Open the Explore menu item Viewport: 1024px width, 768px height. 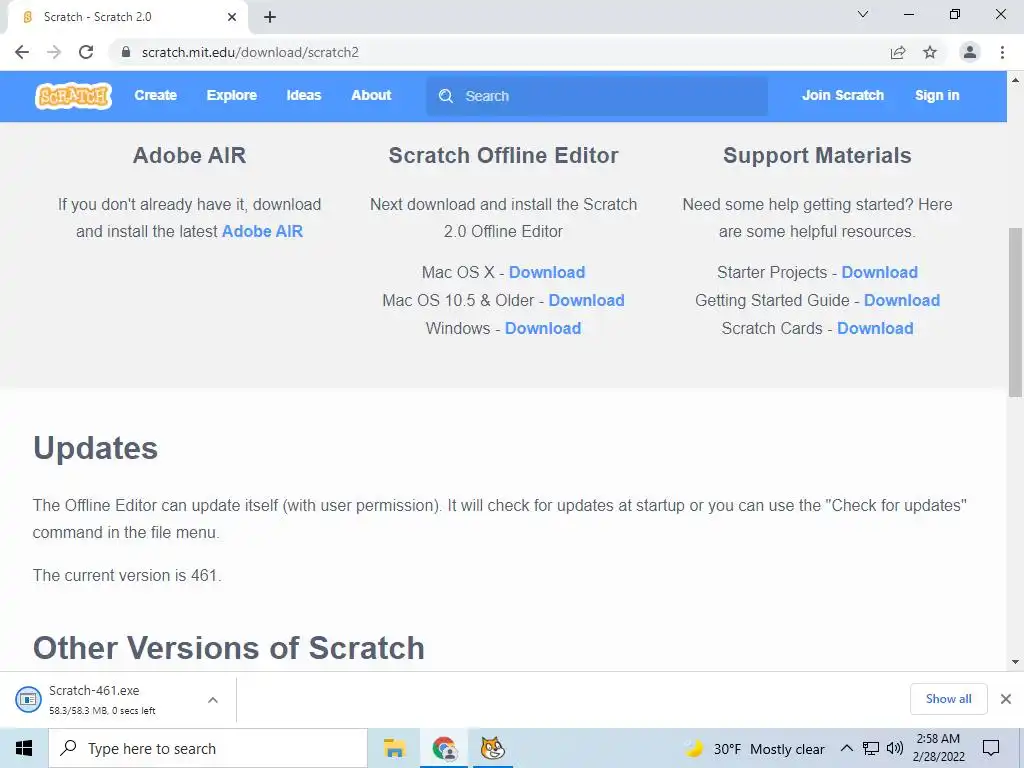[x=231, y=95]
